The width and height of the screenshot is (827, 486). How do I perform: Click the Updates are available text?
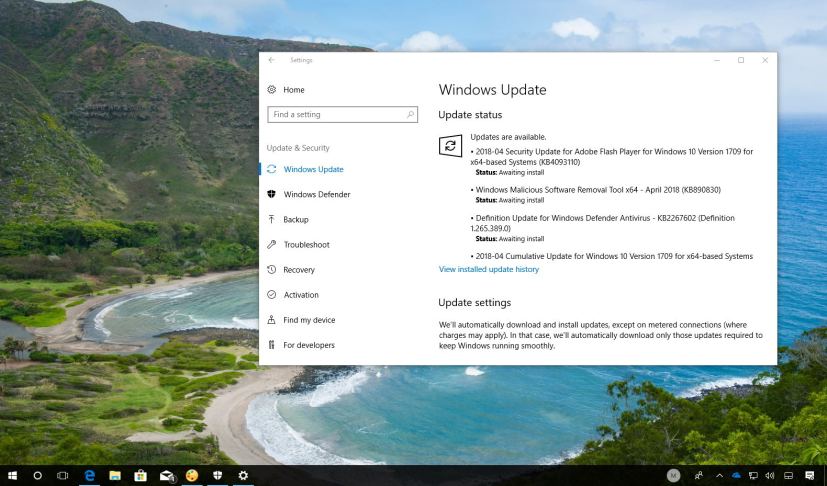pyautogui.click(x=508, y=137)
